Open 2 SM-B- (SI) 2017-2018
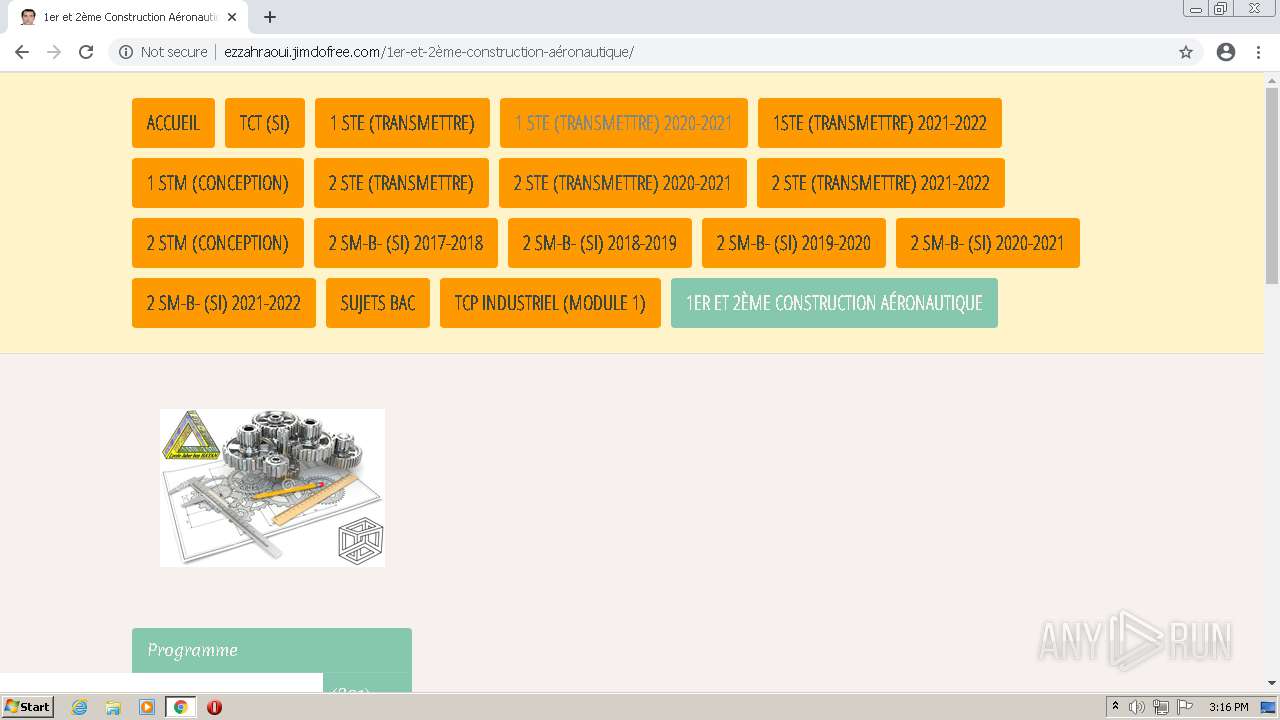 coord(406,243)
